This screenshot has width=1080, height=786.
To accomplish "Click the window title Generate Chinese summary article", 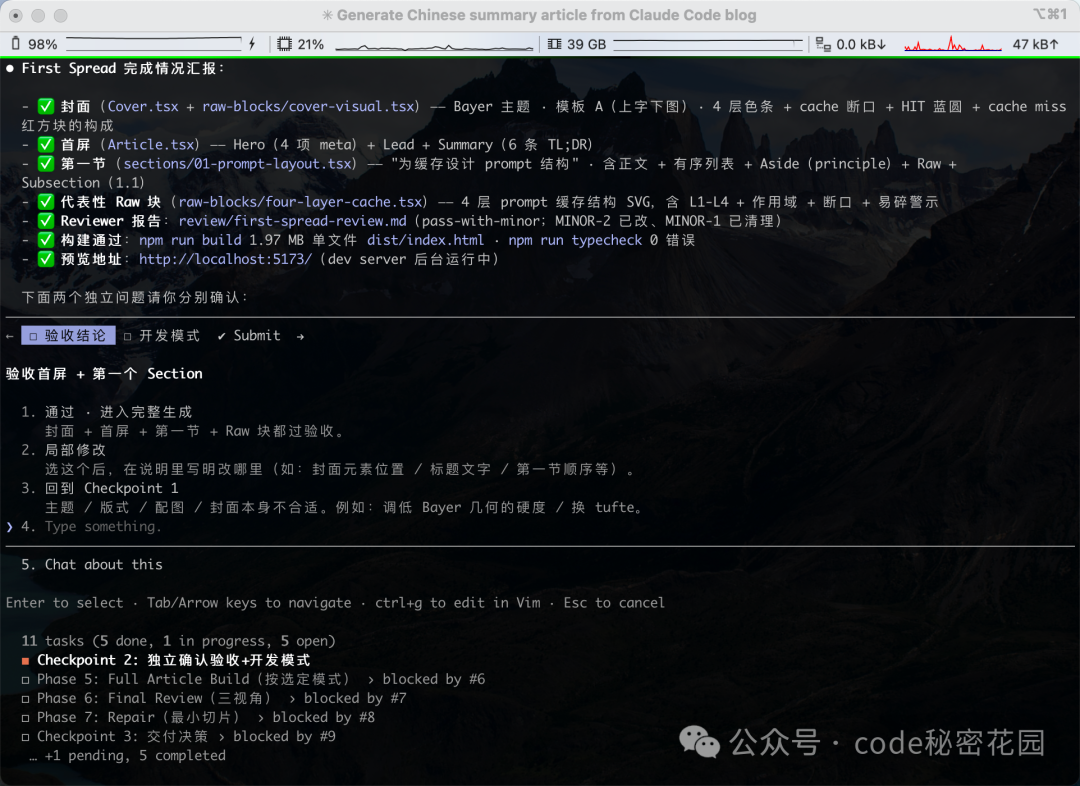I will pos(546,15).
